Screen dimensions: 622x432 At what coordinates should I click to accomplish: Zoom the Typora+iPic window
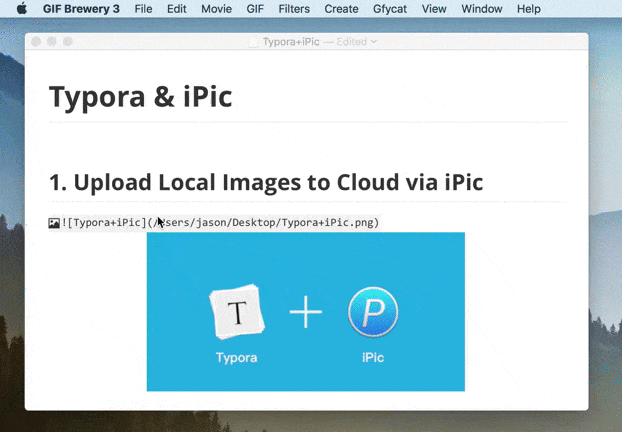68,41
